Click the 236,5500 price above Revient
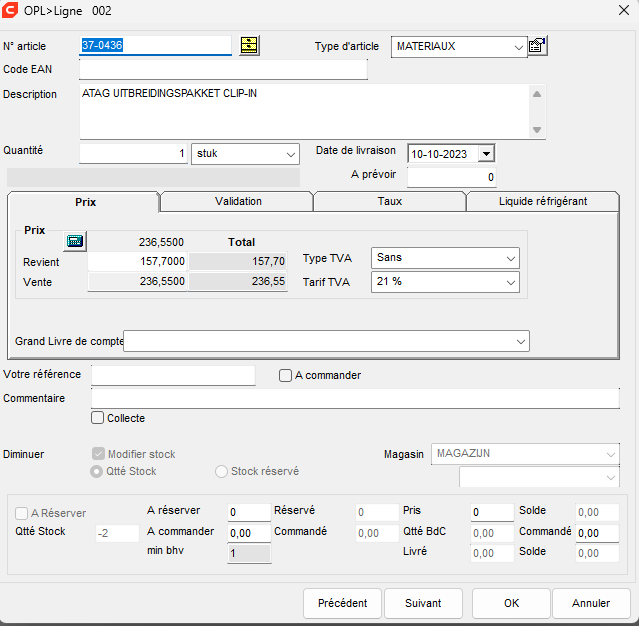This screenshot has width=639, height=626. tap(161, 242)
